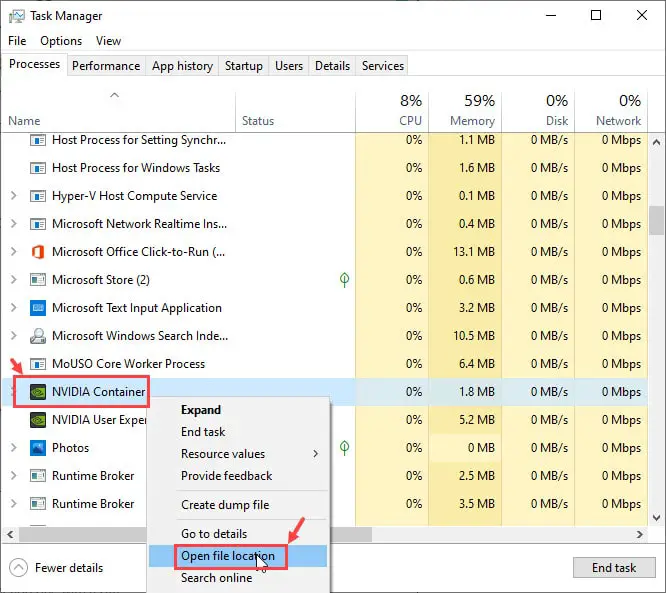Image resolution: width=666 pixels, height=593 pixels.
Task: Expand the Photos process group
Action: coord(13,448)
